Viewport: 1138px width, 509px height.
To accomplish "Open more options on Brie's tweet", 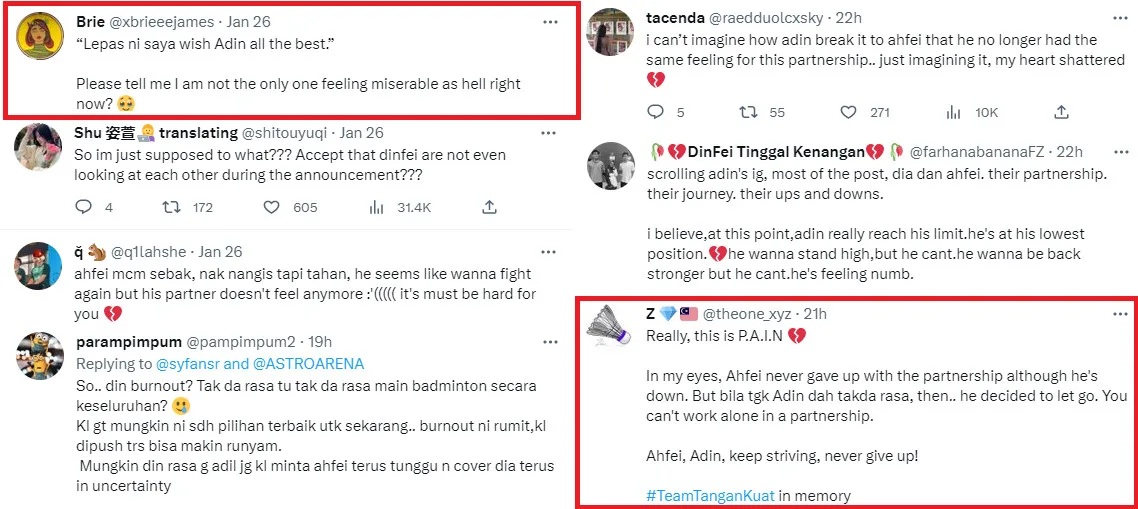I will pyautogui.click(x=550, y=22).
